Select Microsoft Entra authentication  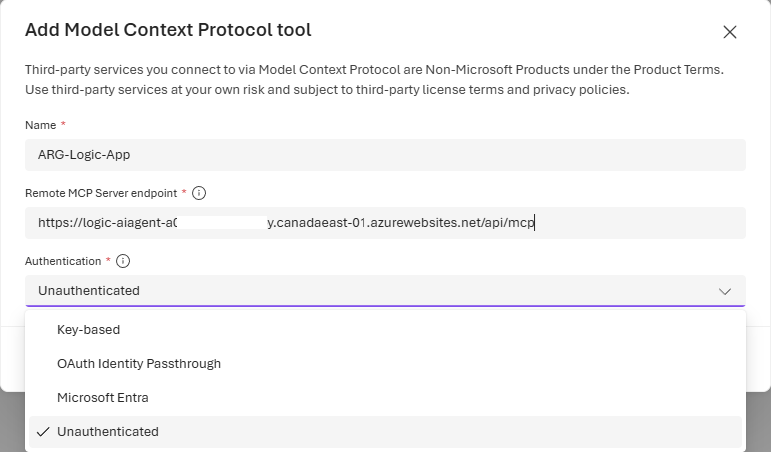pyautogui.click(x=102, y=397)
